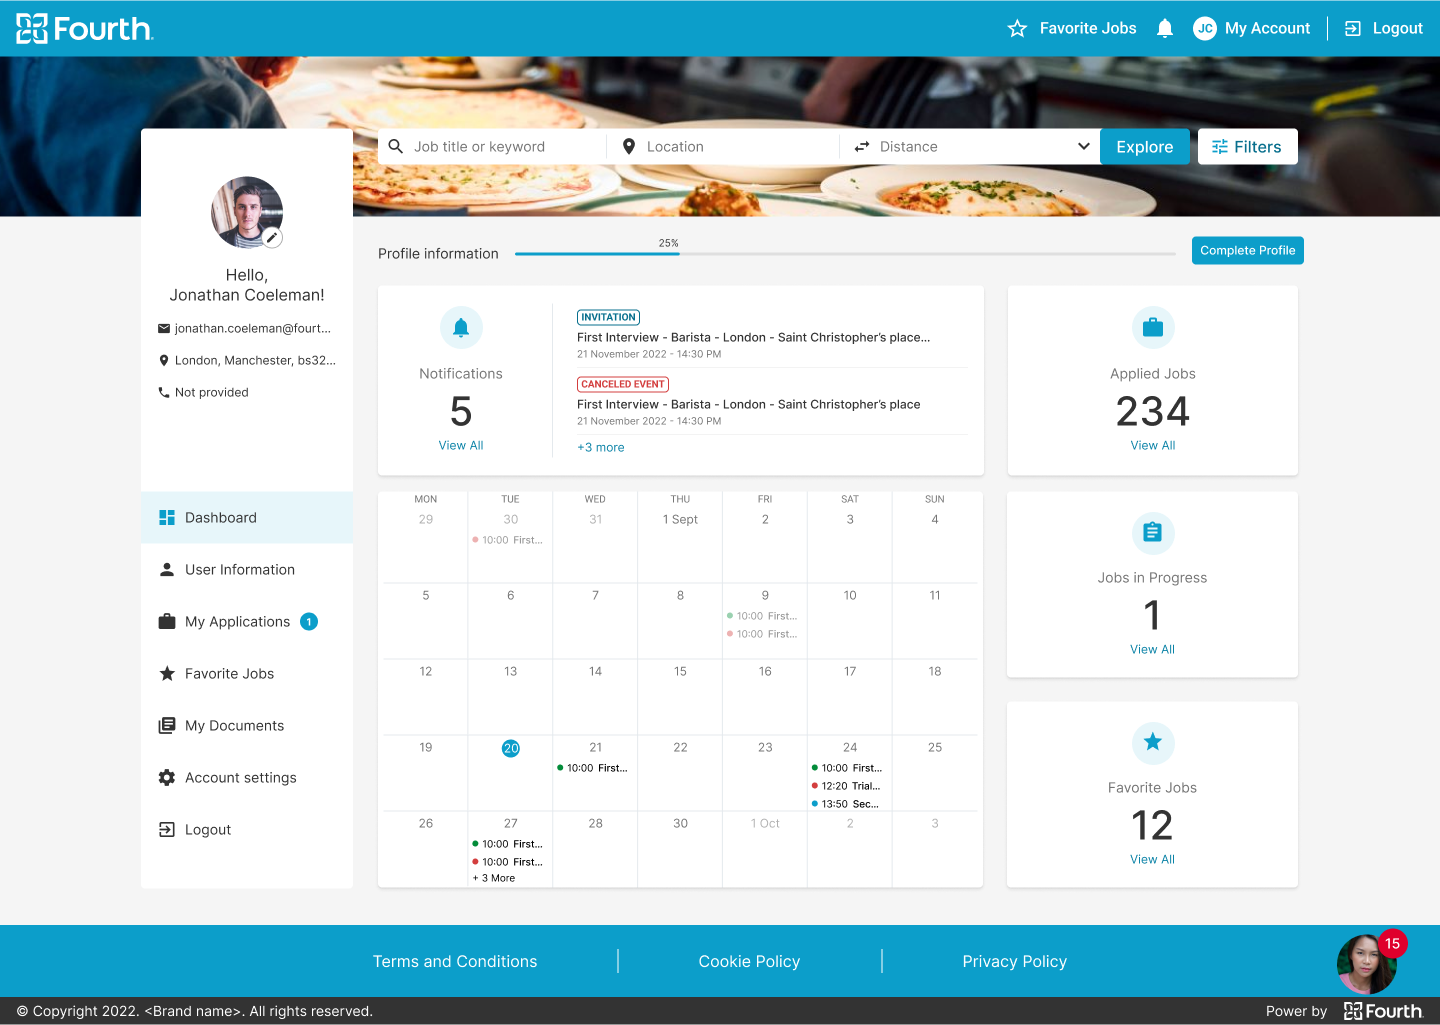
Task: Open the Privacy Policy footer link
Action: (x=1014, y=961)
